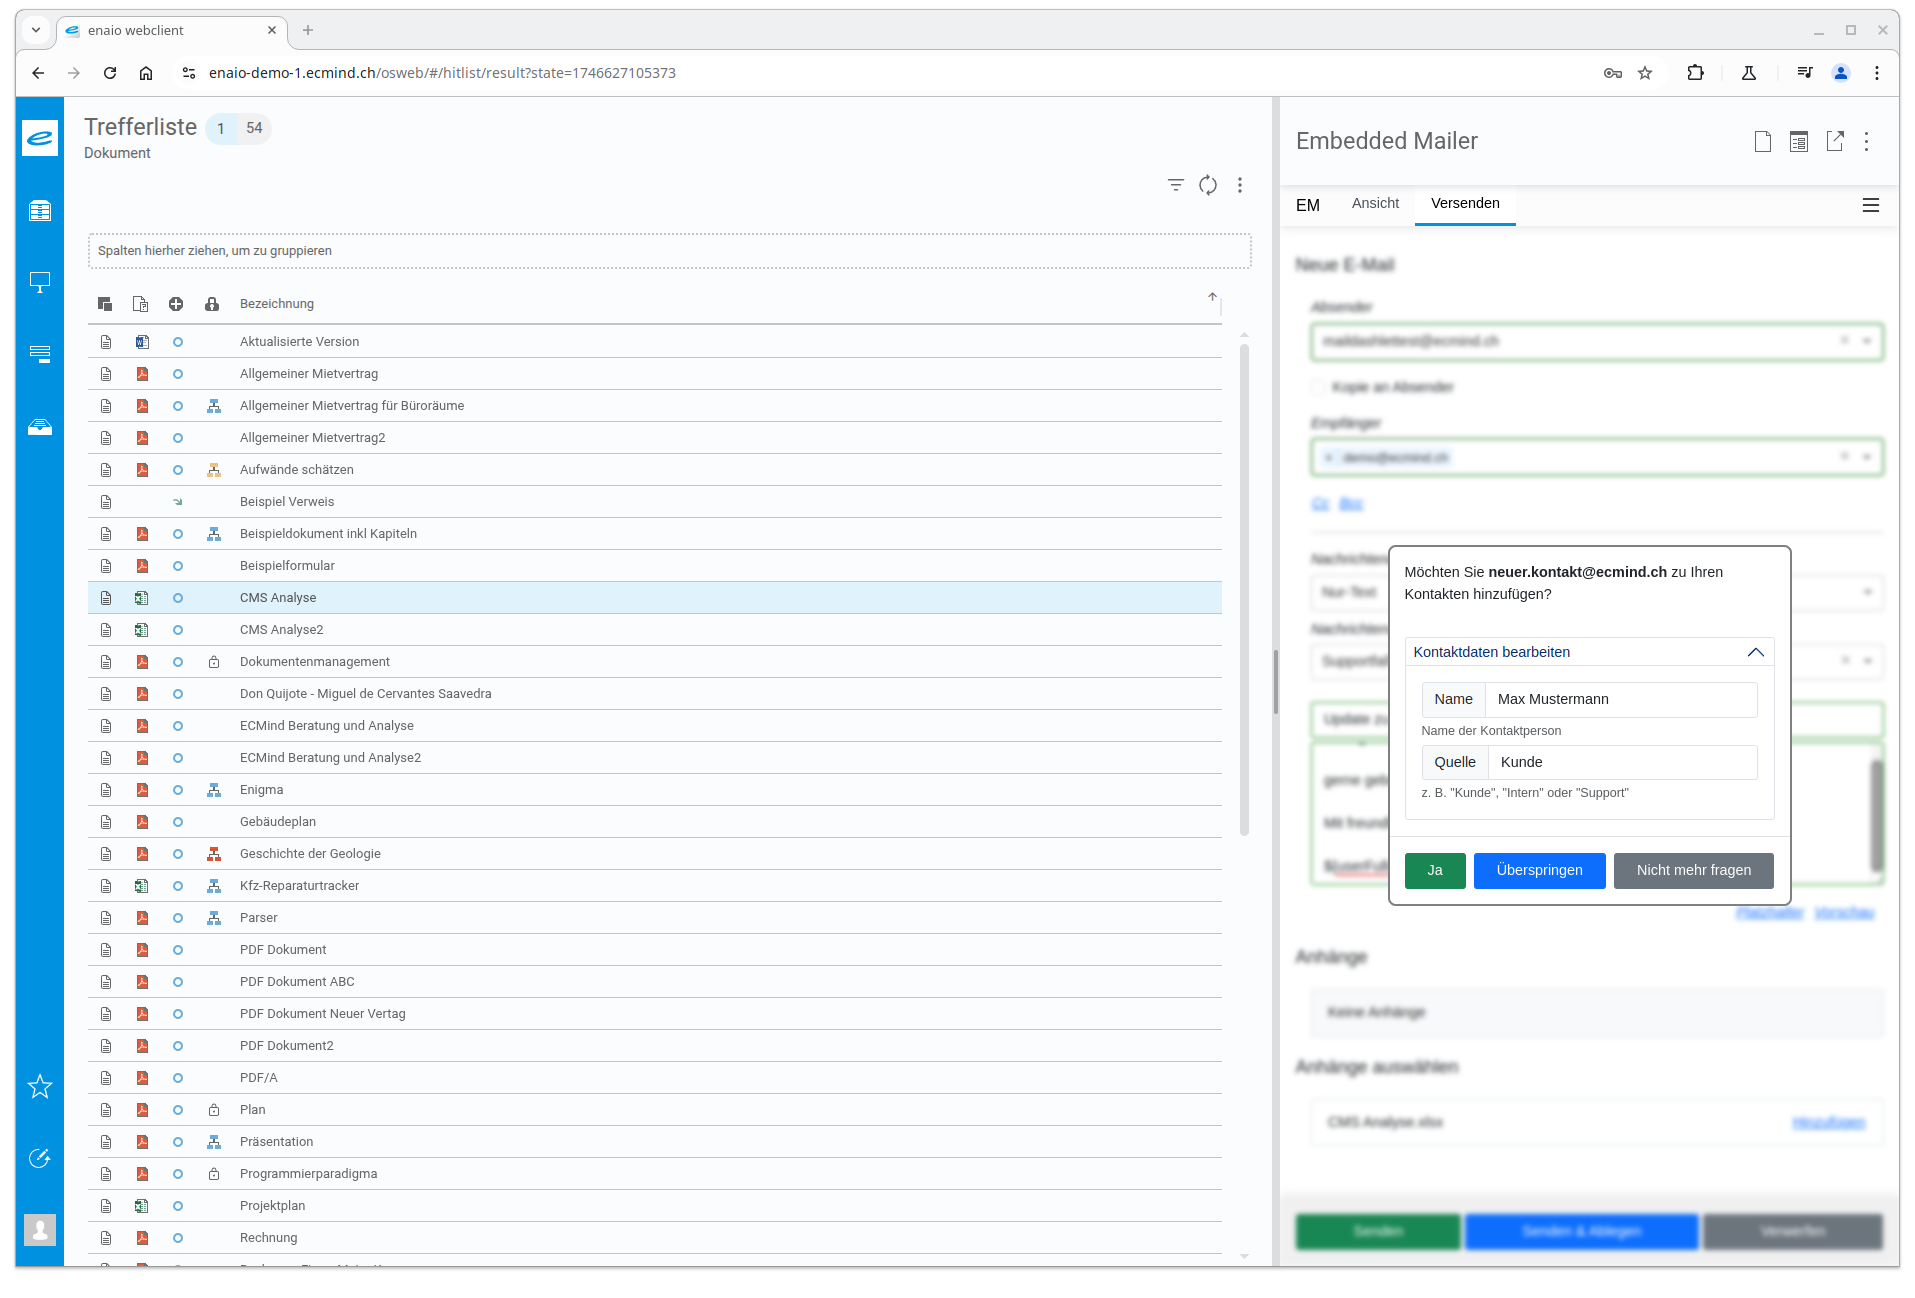Click the red structure icon in Geschichte der Geologie row

point(214,854)
